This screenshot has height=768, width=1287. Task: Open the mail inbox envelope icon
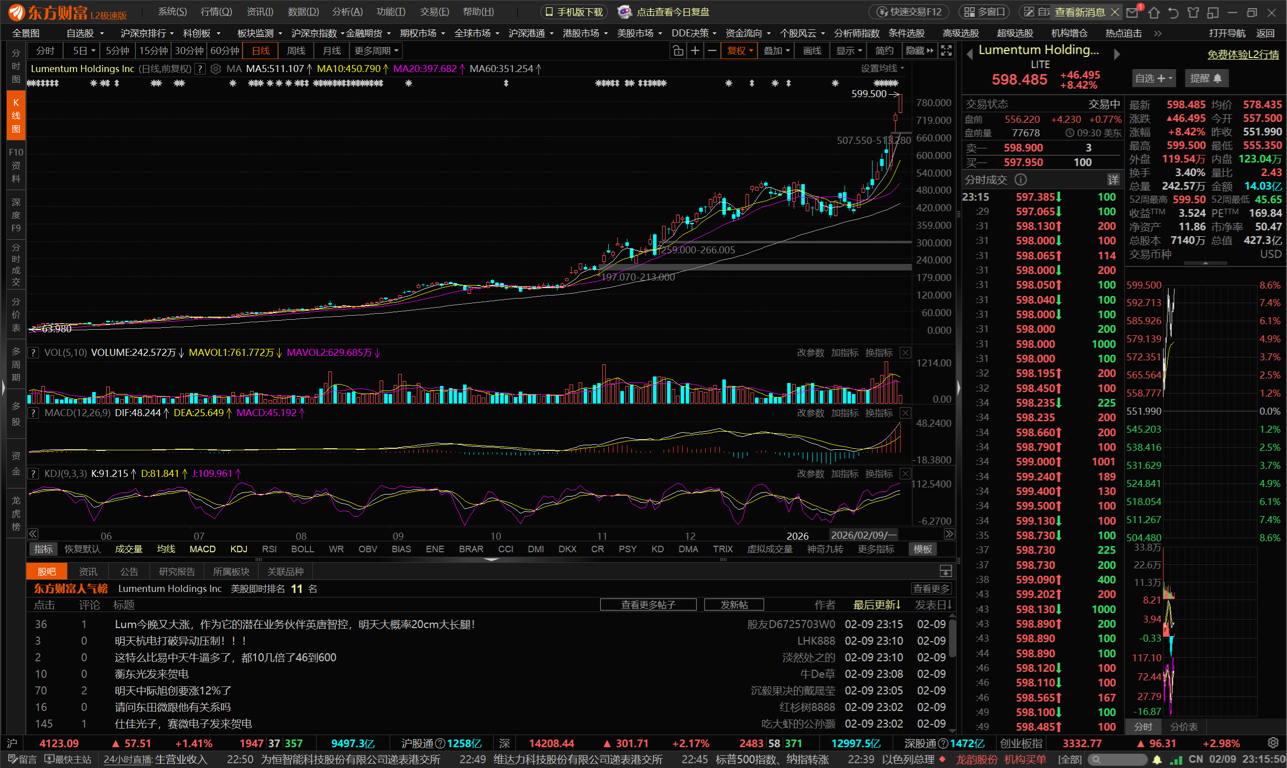pyautogui.click(x=1132, y=13)
